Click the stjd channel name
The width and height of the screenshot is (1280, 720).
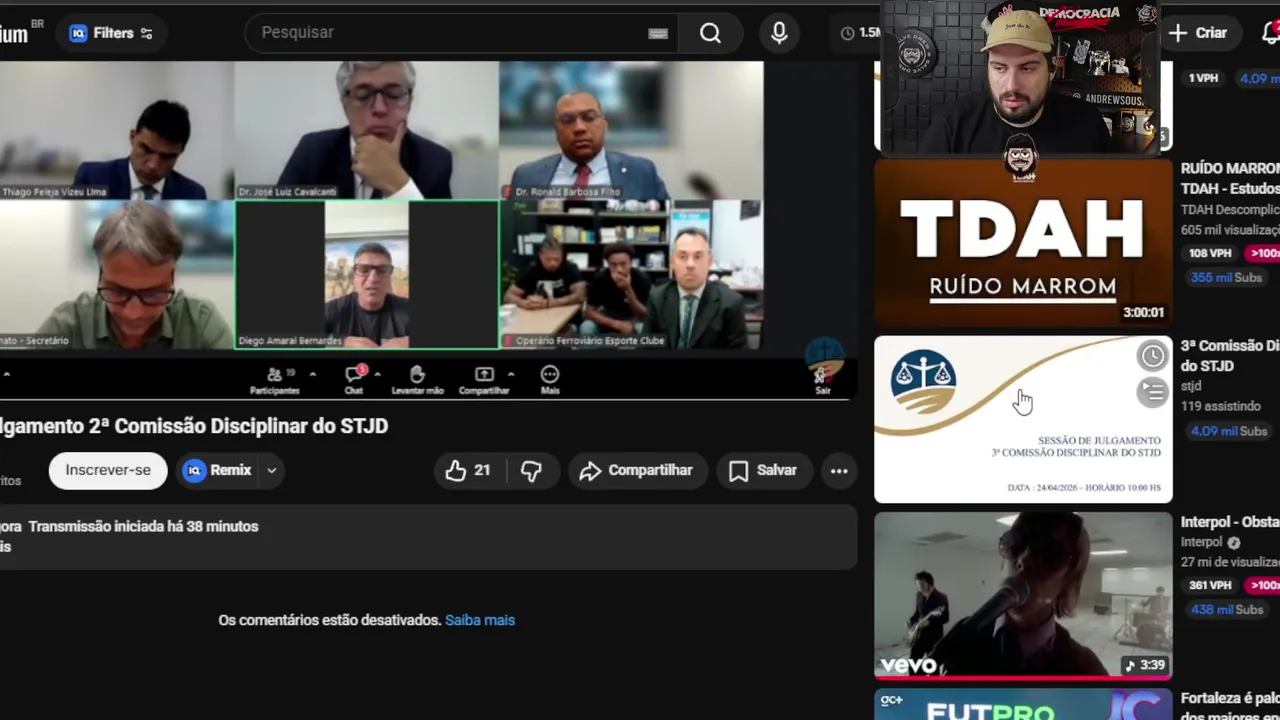[x=1191, y=386]
